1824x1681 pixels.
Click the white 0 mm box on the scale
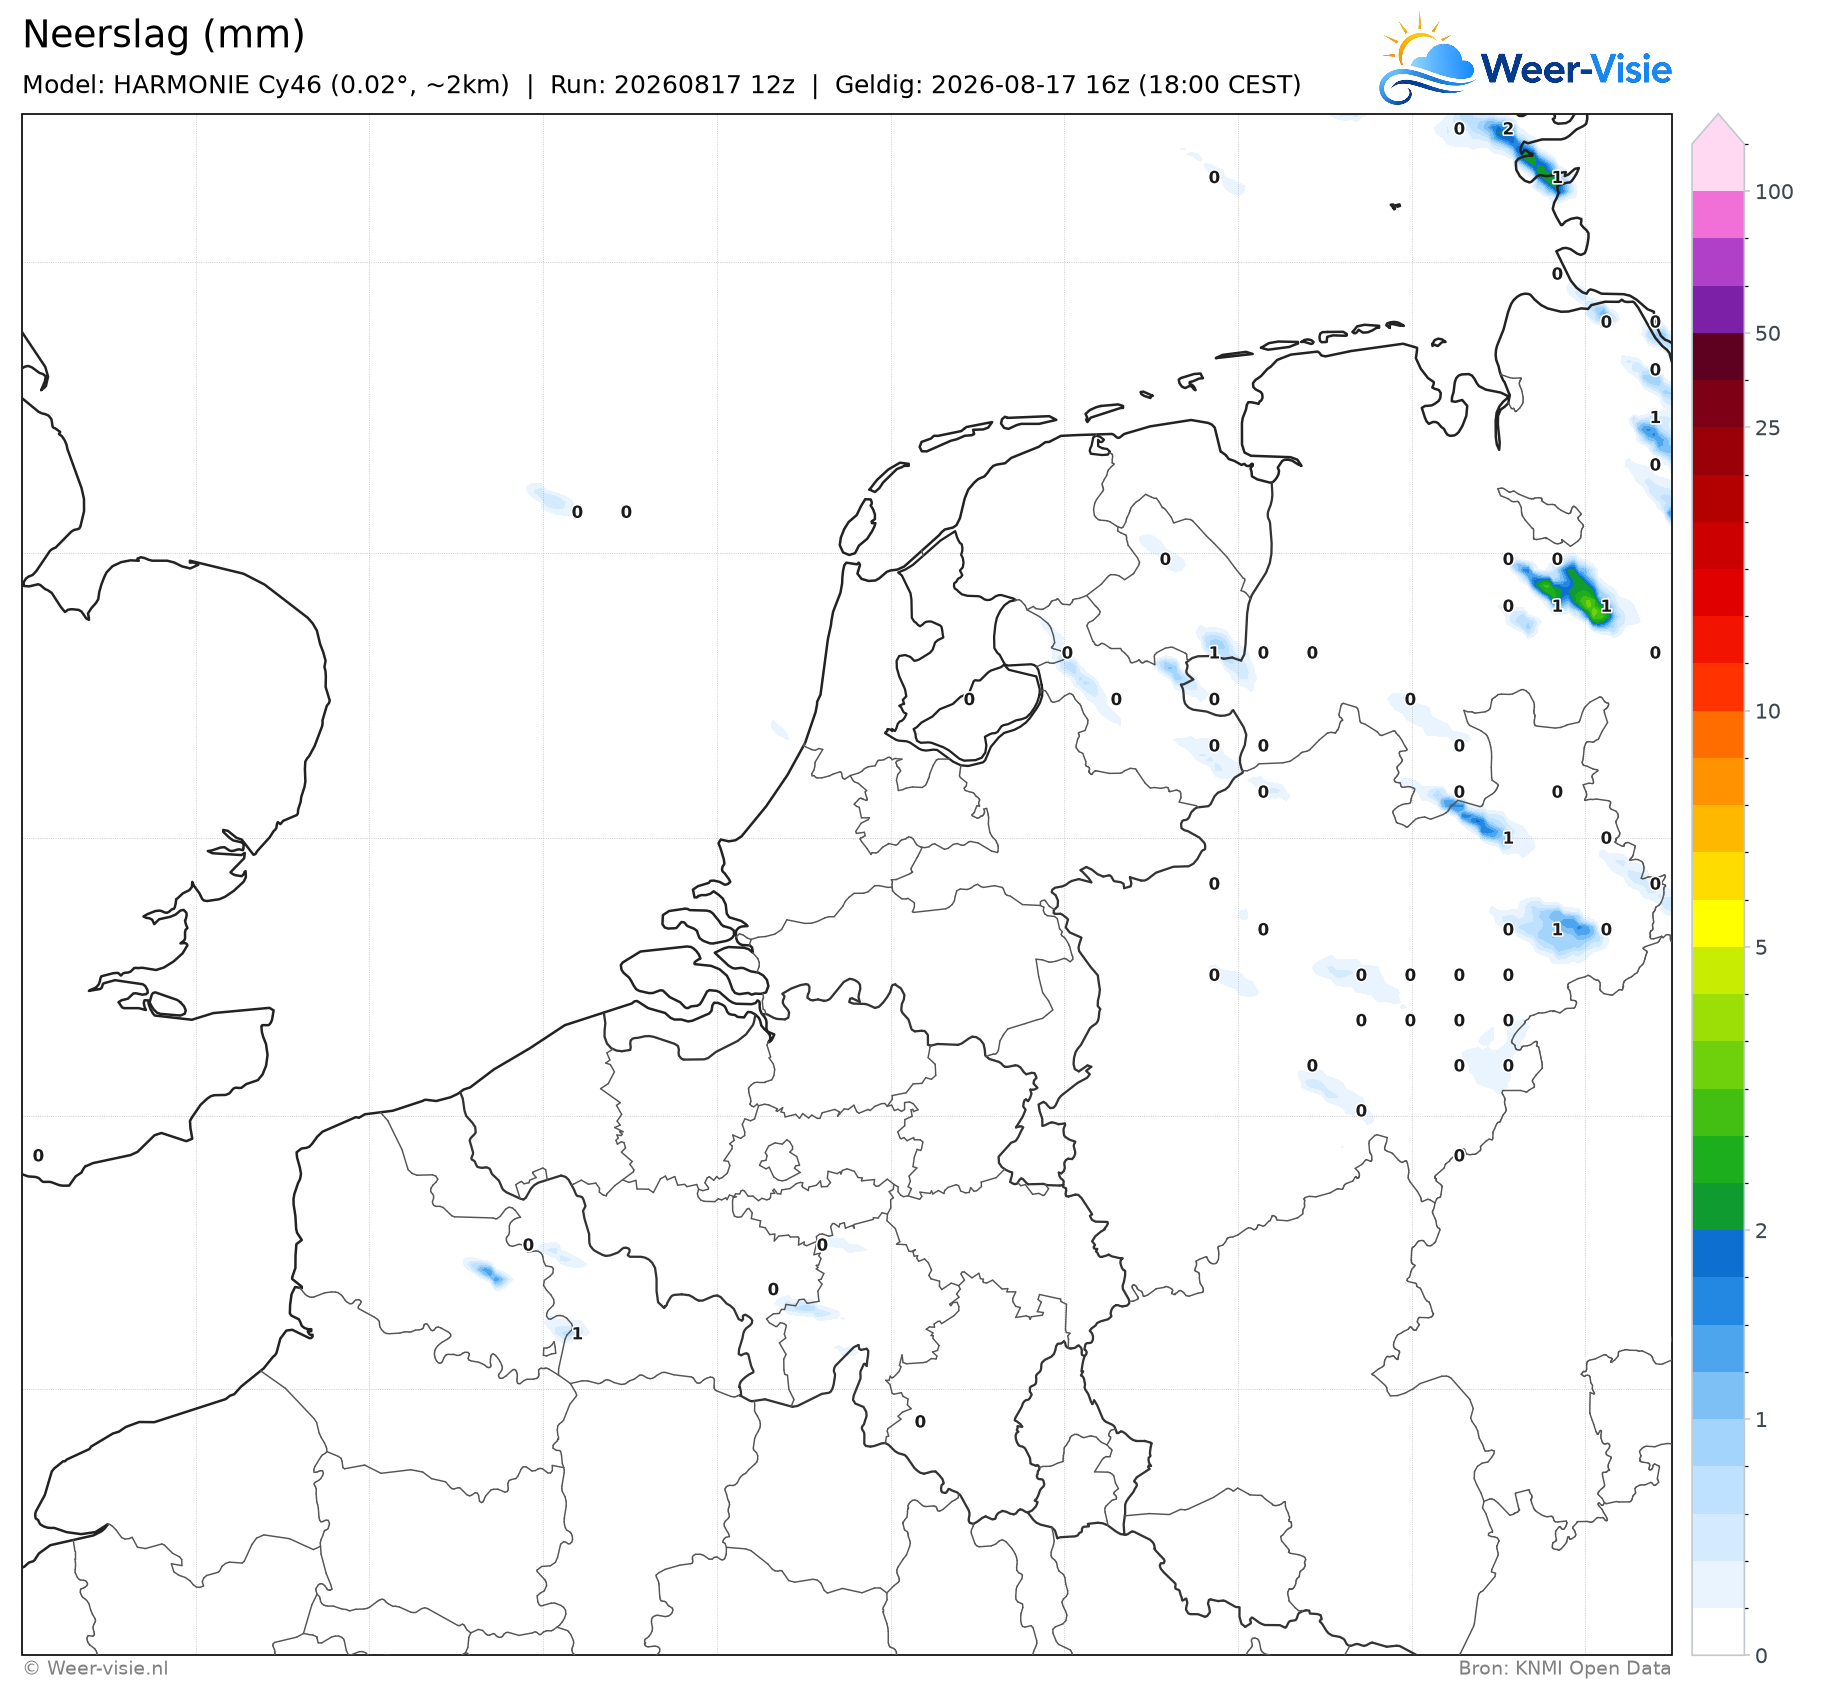tap(1718, 1631)
